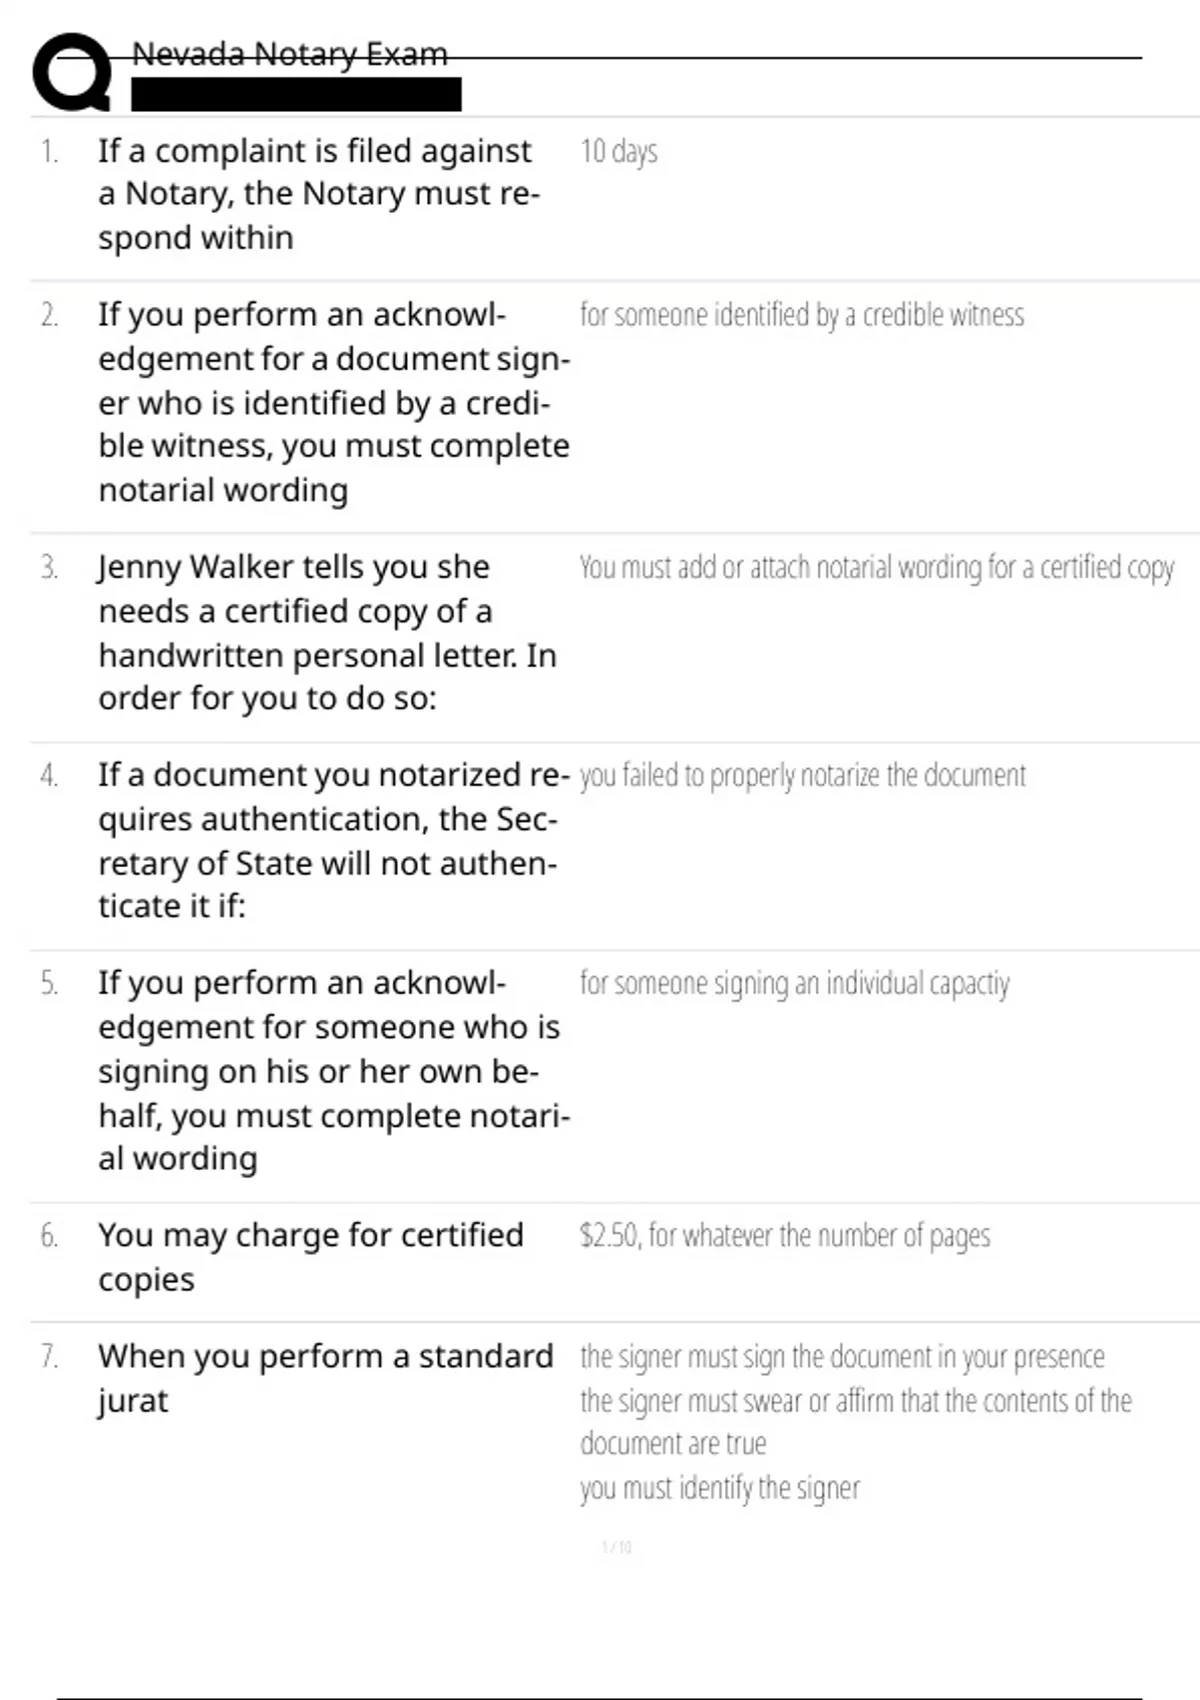Click the 'signer must sign the document in your presence' line

(842, 1357)
